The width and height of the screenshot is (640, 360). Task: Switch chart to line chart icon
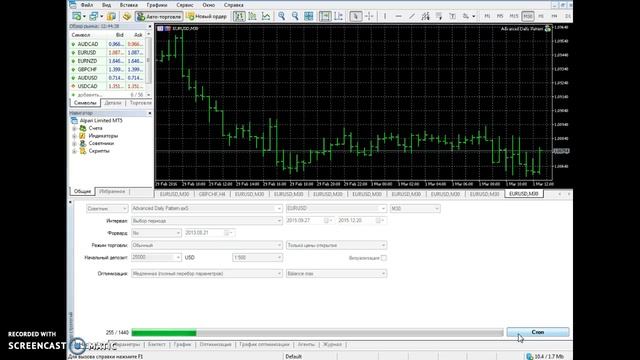coord(266,16)
